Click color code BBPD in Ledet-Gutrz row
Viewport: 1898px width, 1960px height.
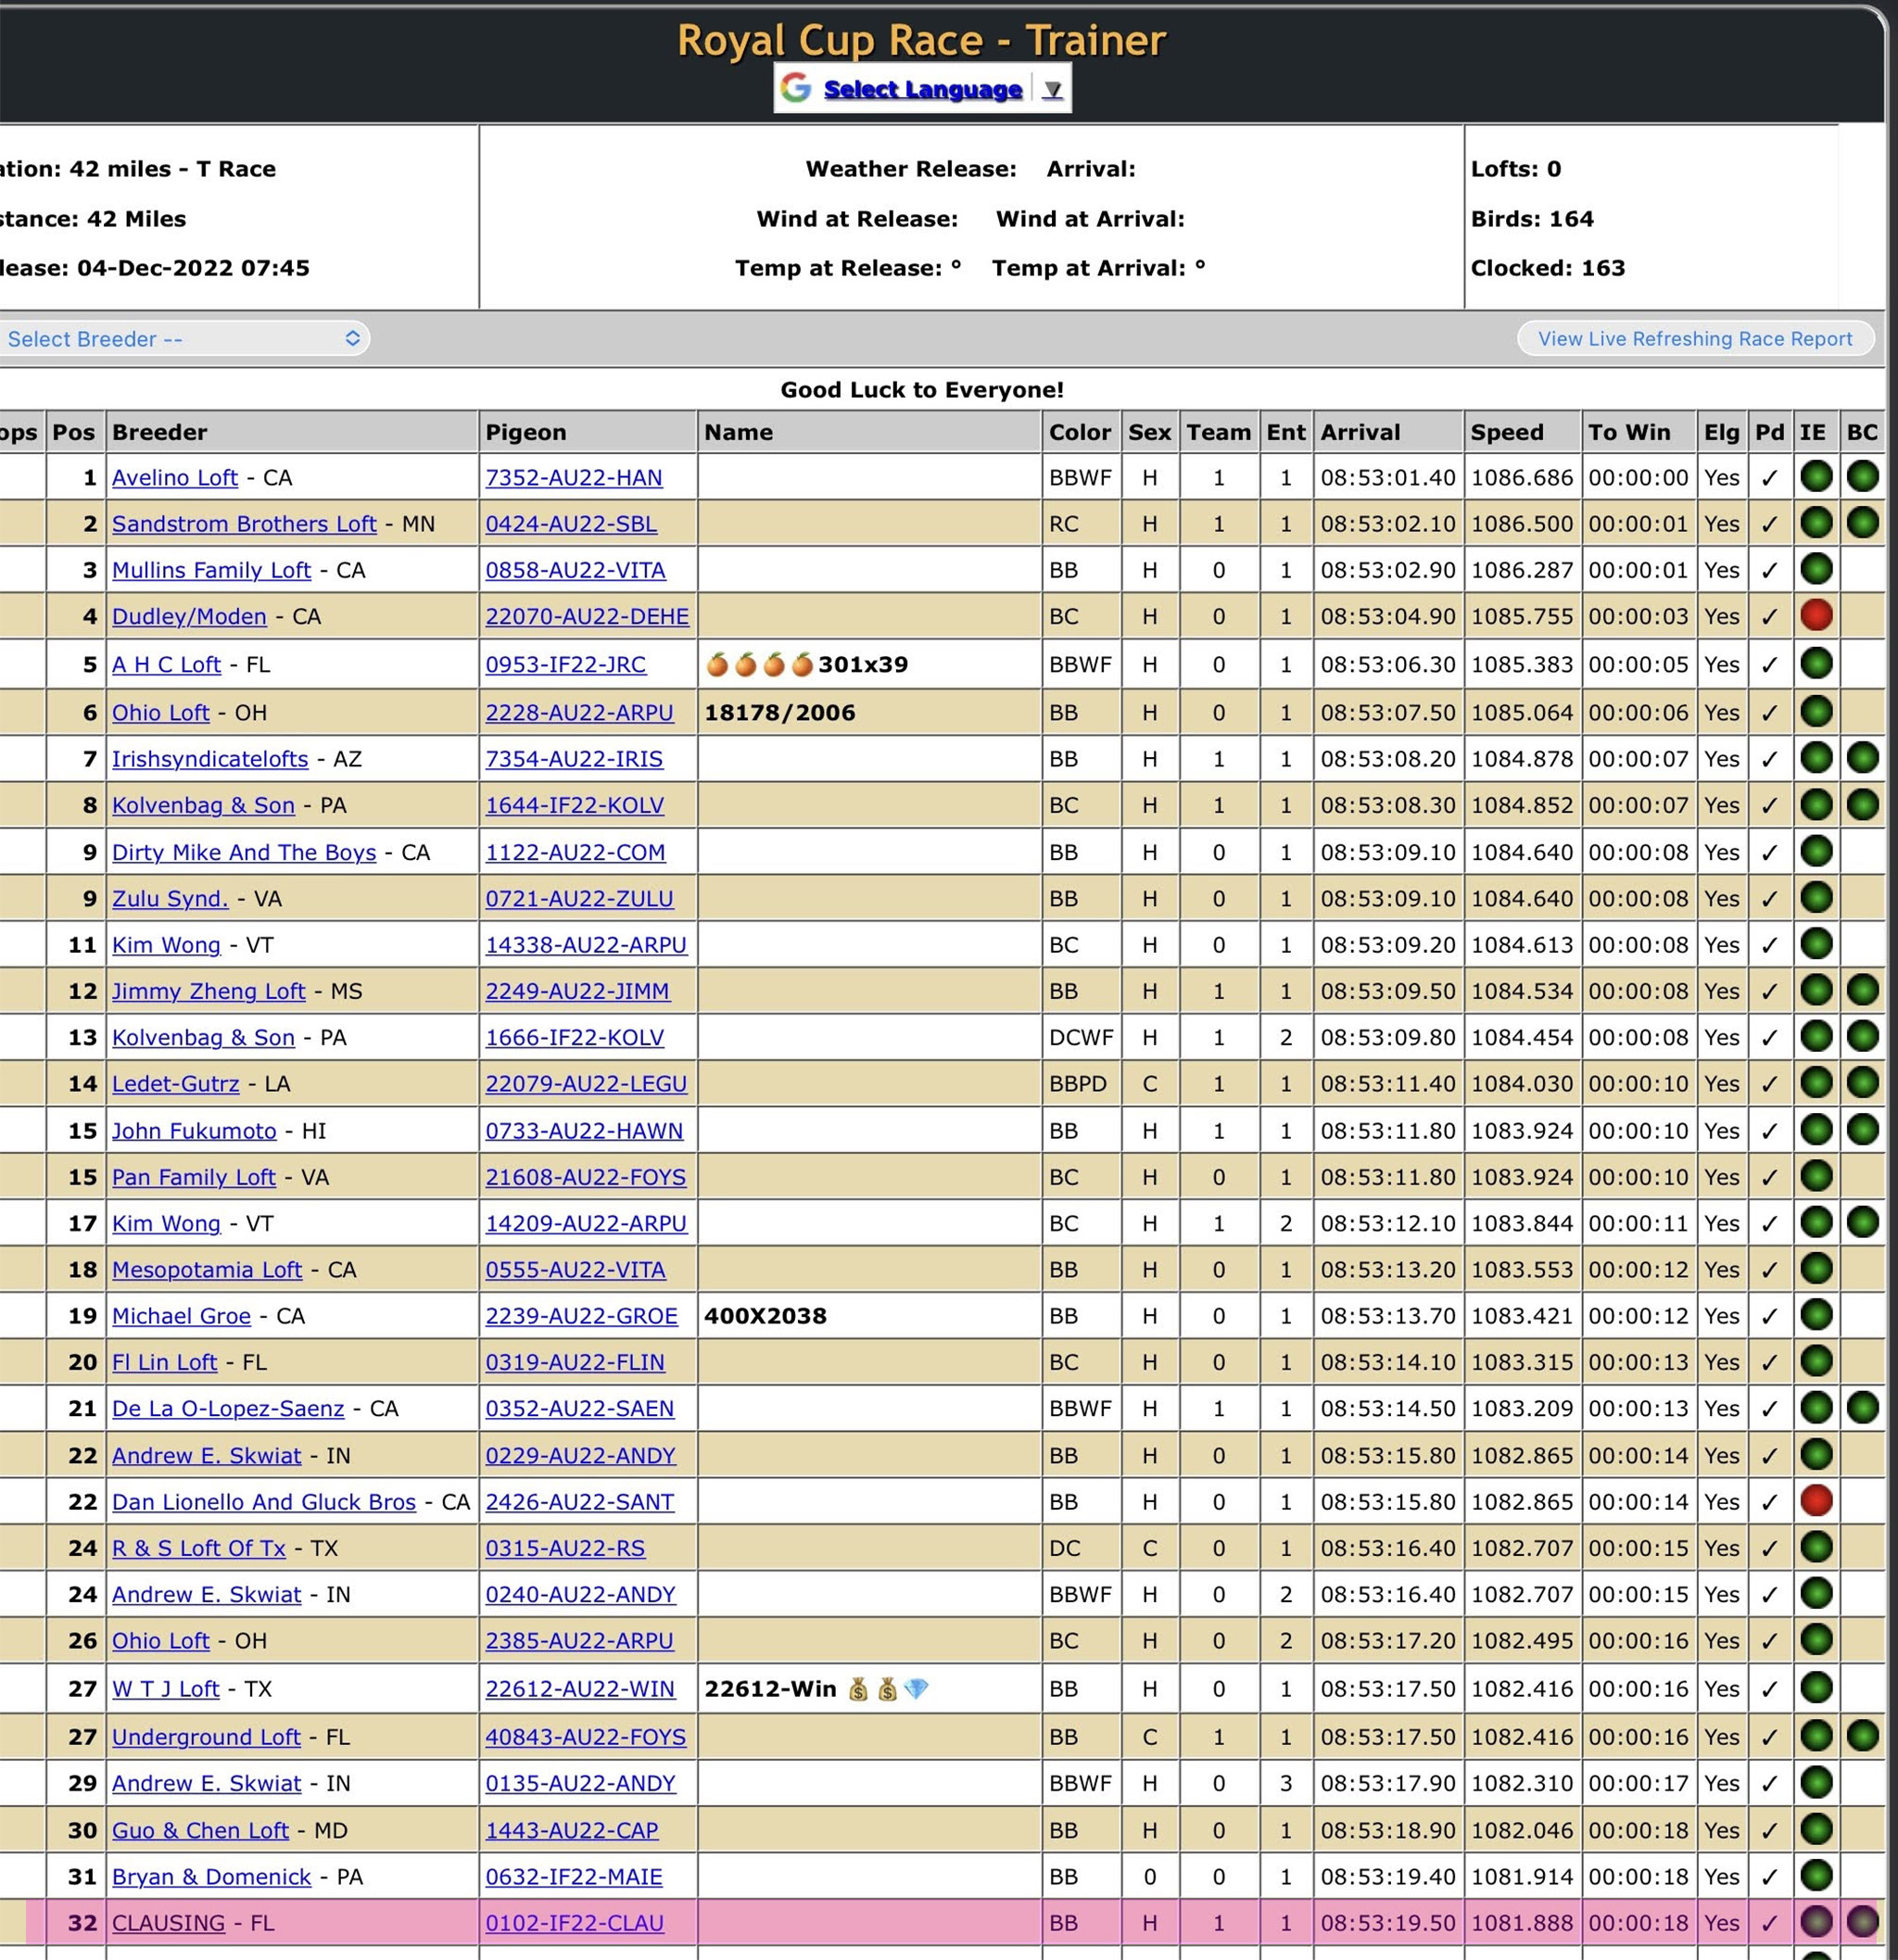(1078, 1084)
